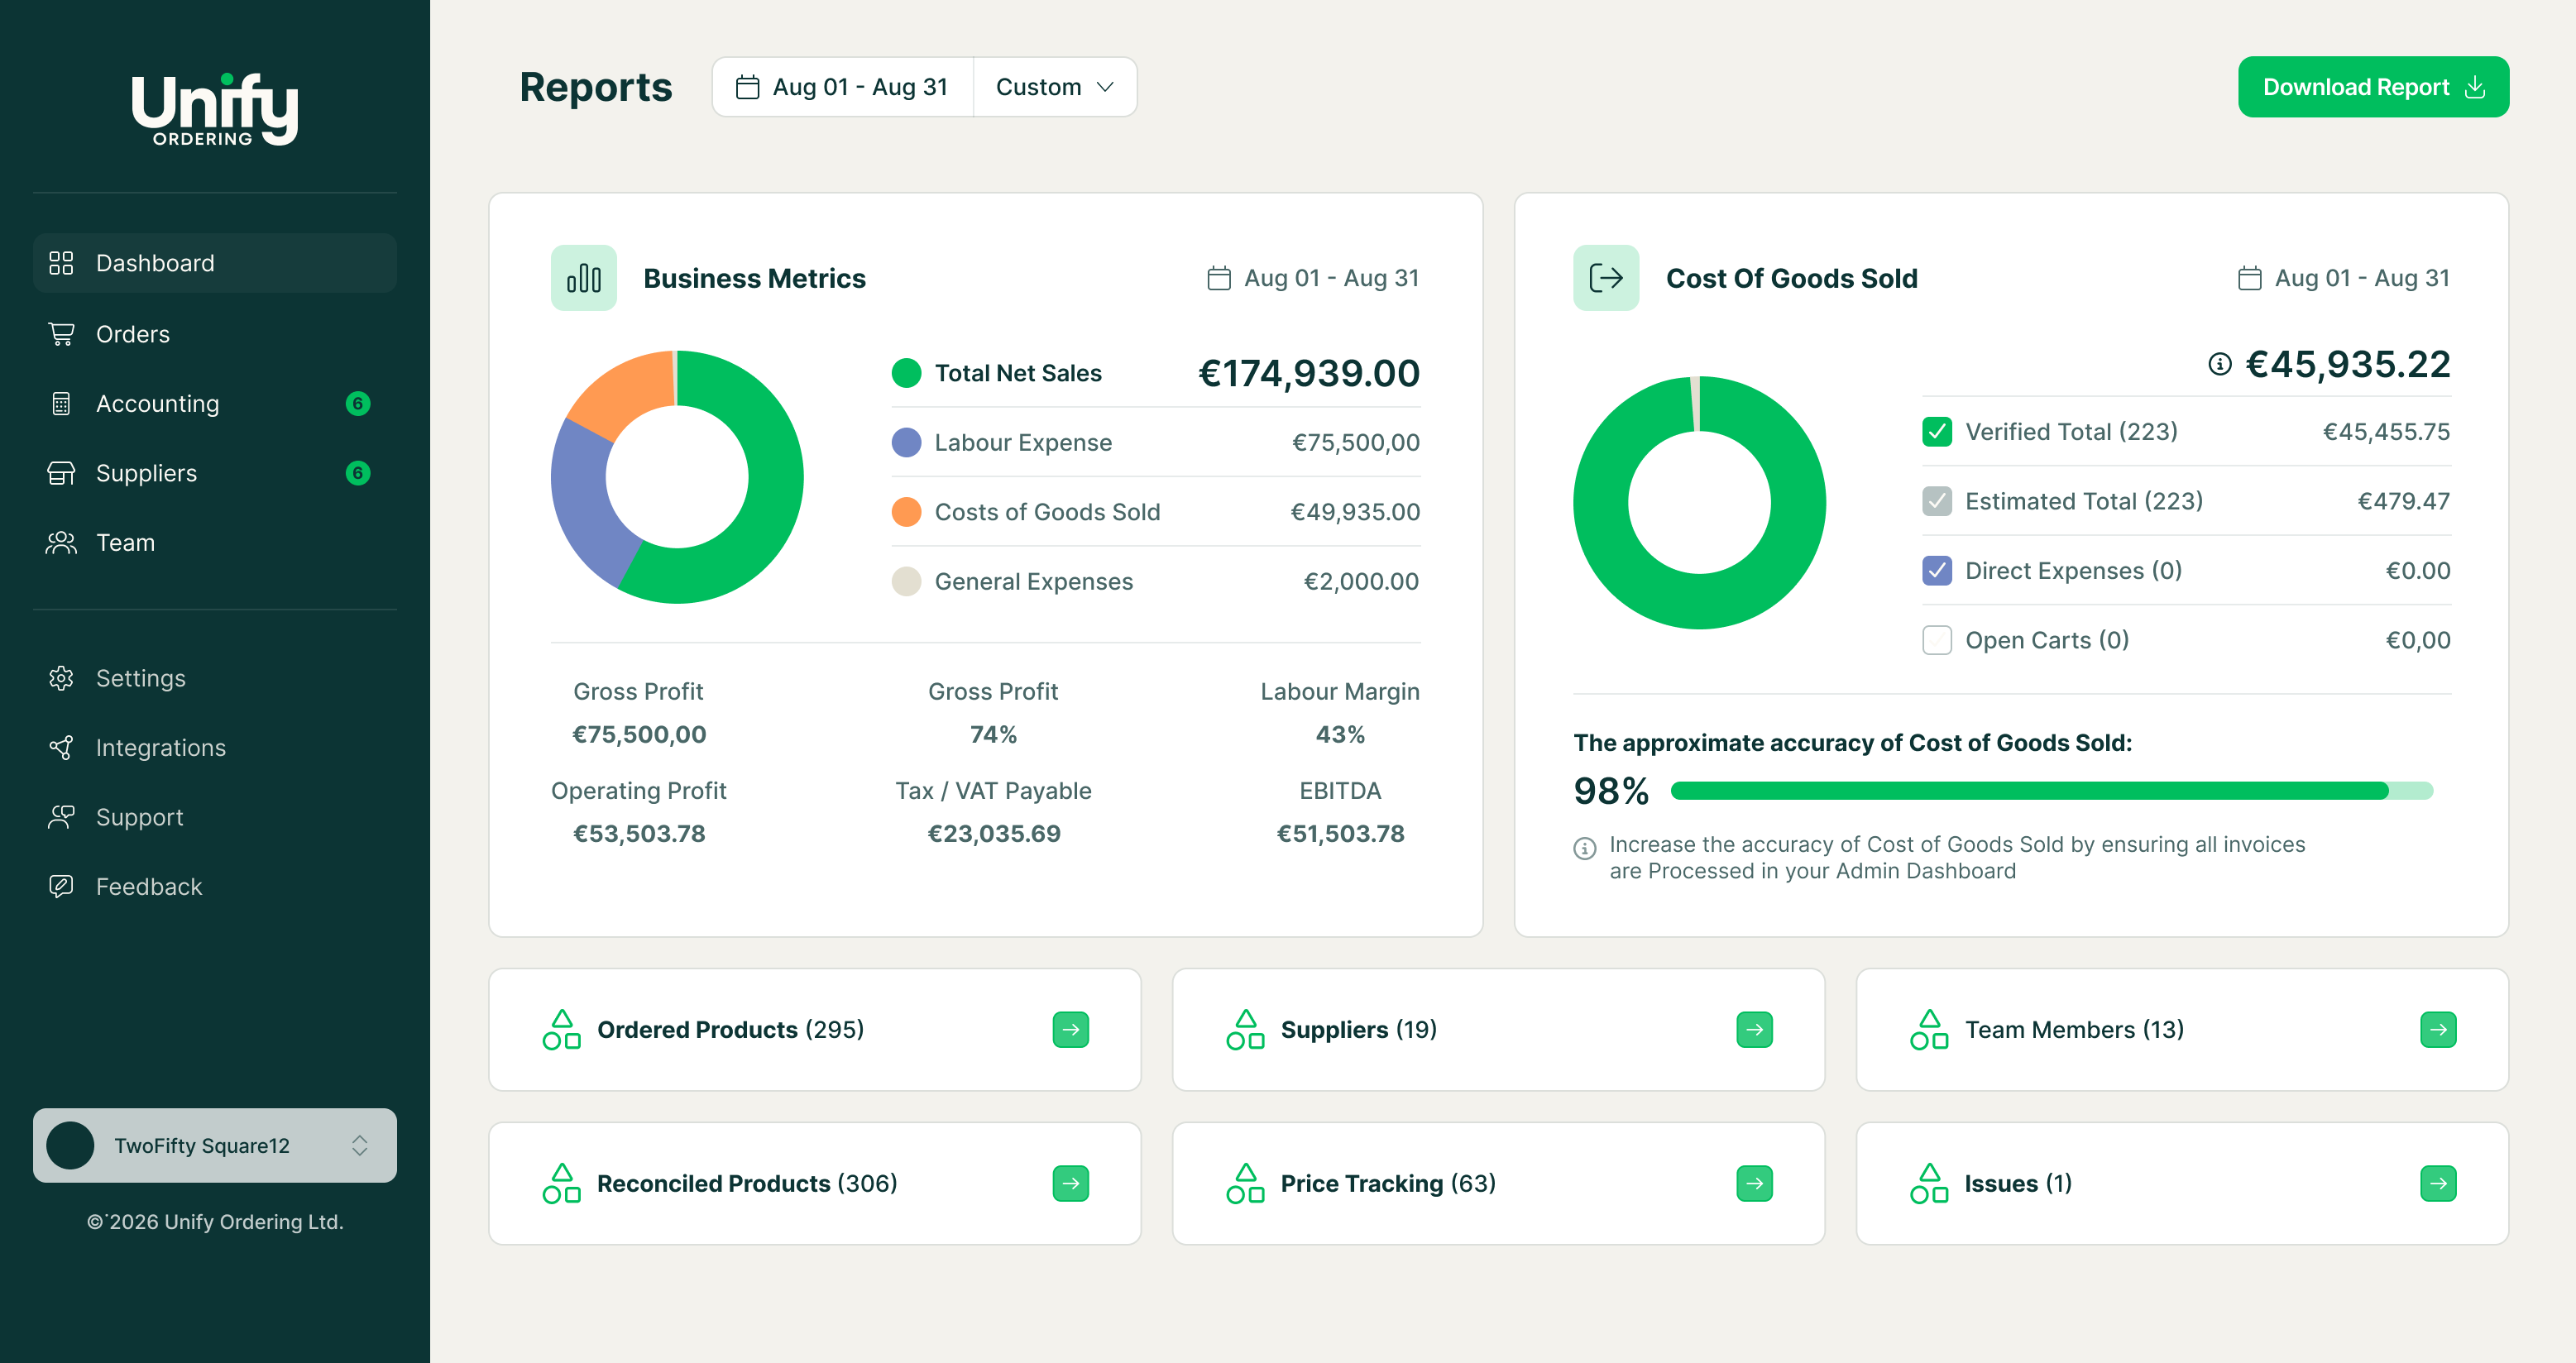
Task: Open Orders in the sidebar
Action: click(x=215, y=334)
